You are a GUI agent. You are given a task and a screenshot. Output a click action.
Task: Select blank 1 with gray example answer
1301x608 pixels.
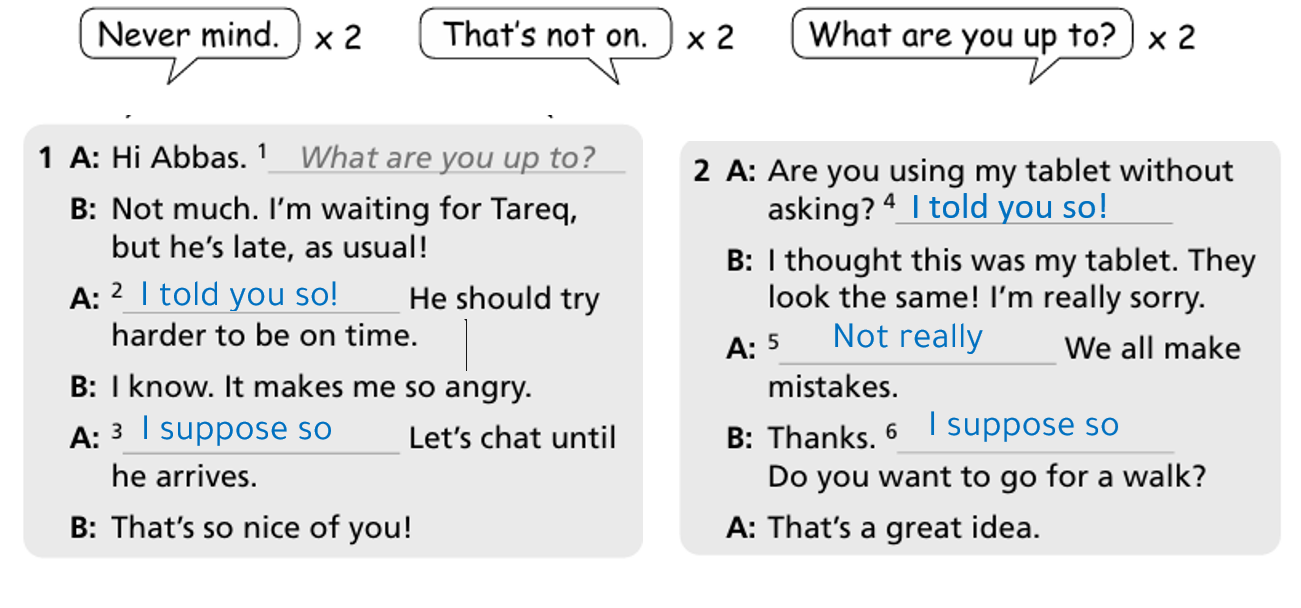pyautogui.click(x=447, y=158)
